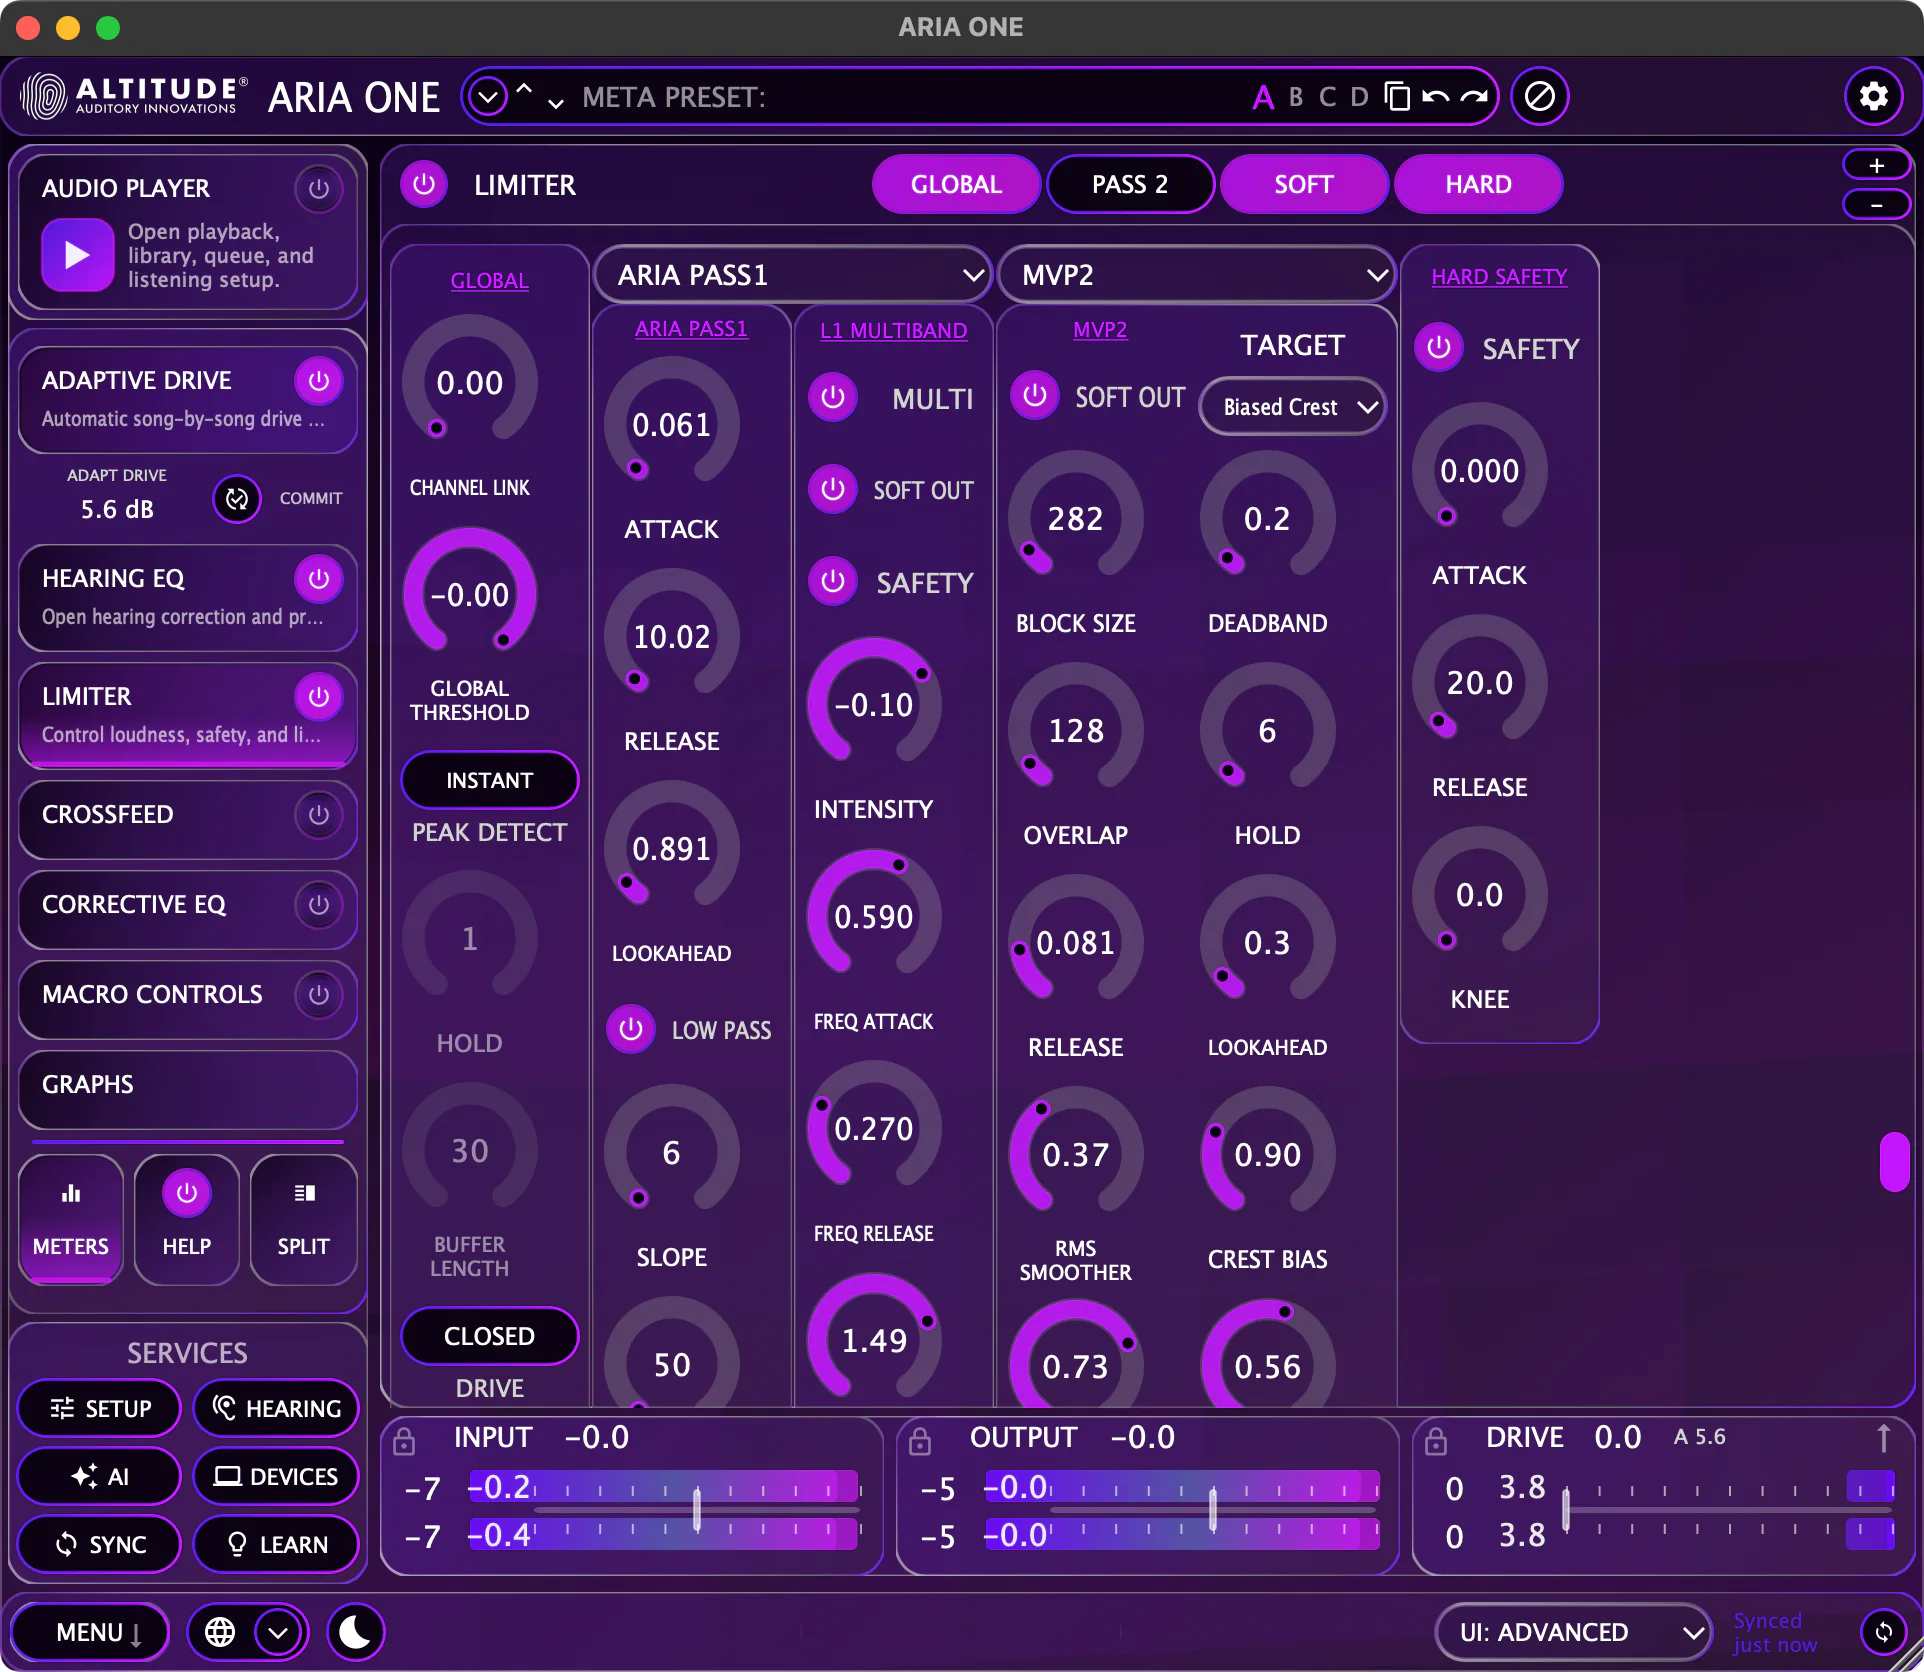Open the settings gear icon
Viewport: 1924px width, 1672px height.
coord(1873,96)
